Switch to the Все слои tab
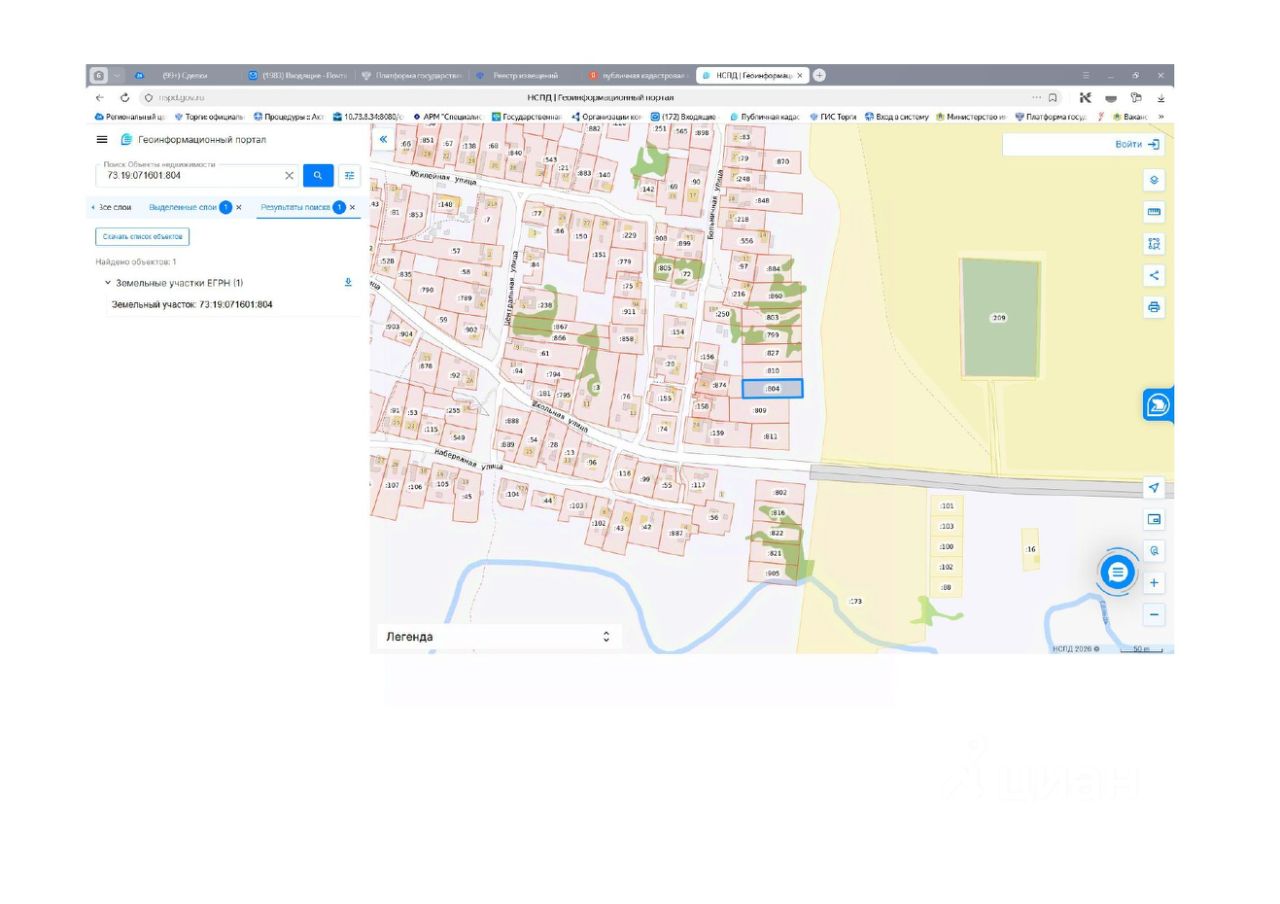Viewport: 1280px width, 904px height. tap(114, 207)
